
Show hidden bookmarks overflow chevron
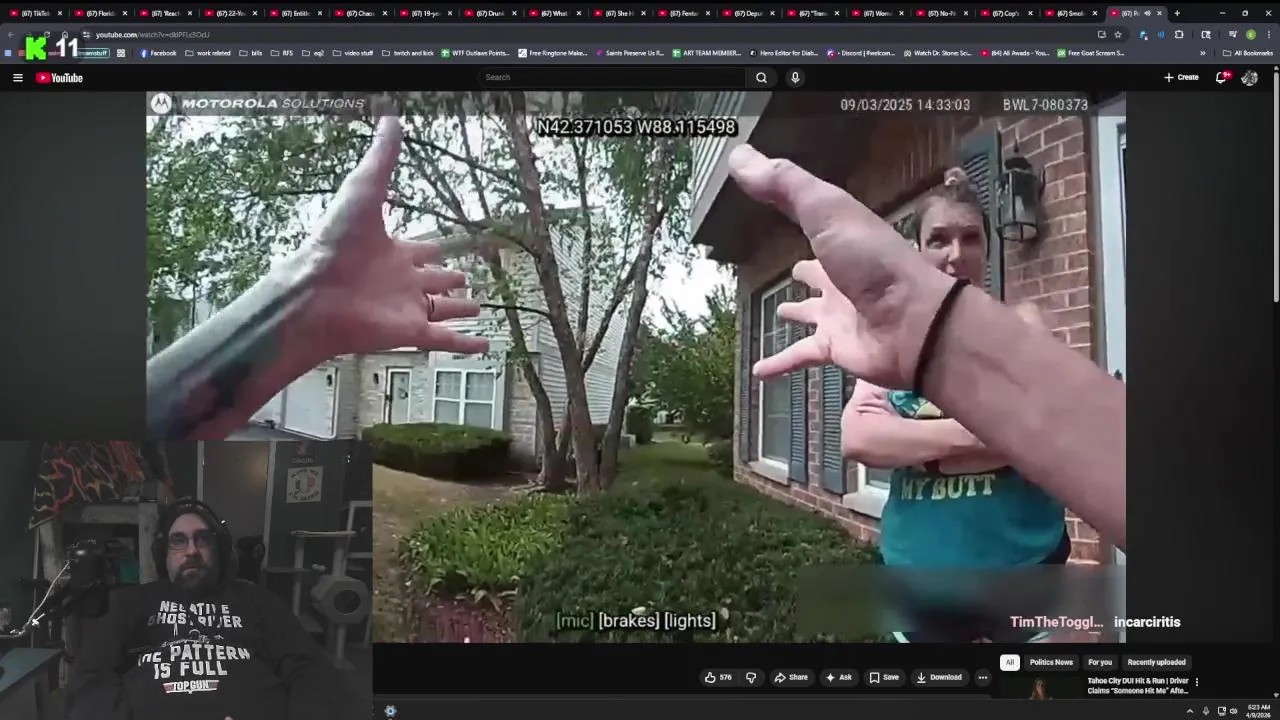1203,53
